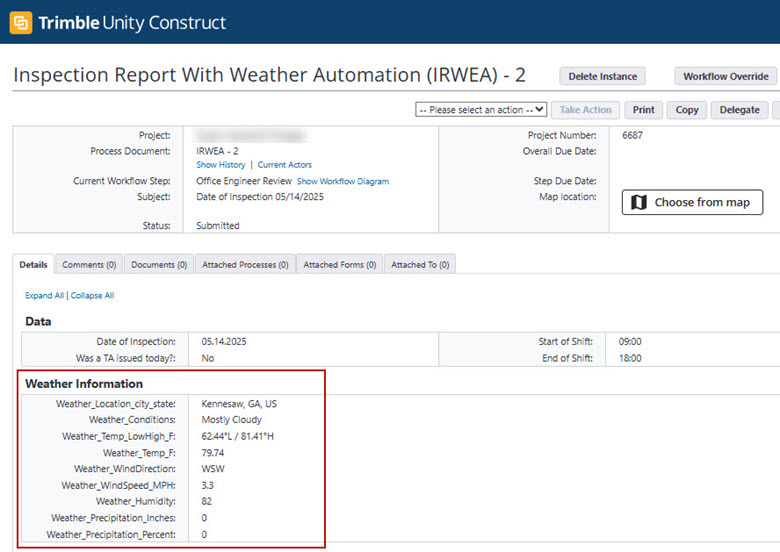Image resolution: width=780 pixels, height=552 pixels.
Task: Click the location value Kennesaw, GA, US
Action: (239, 404)
